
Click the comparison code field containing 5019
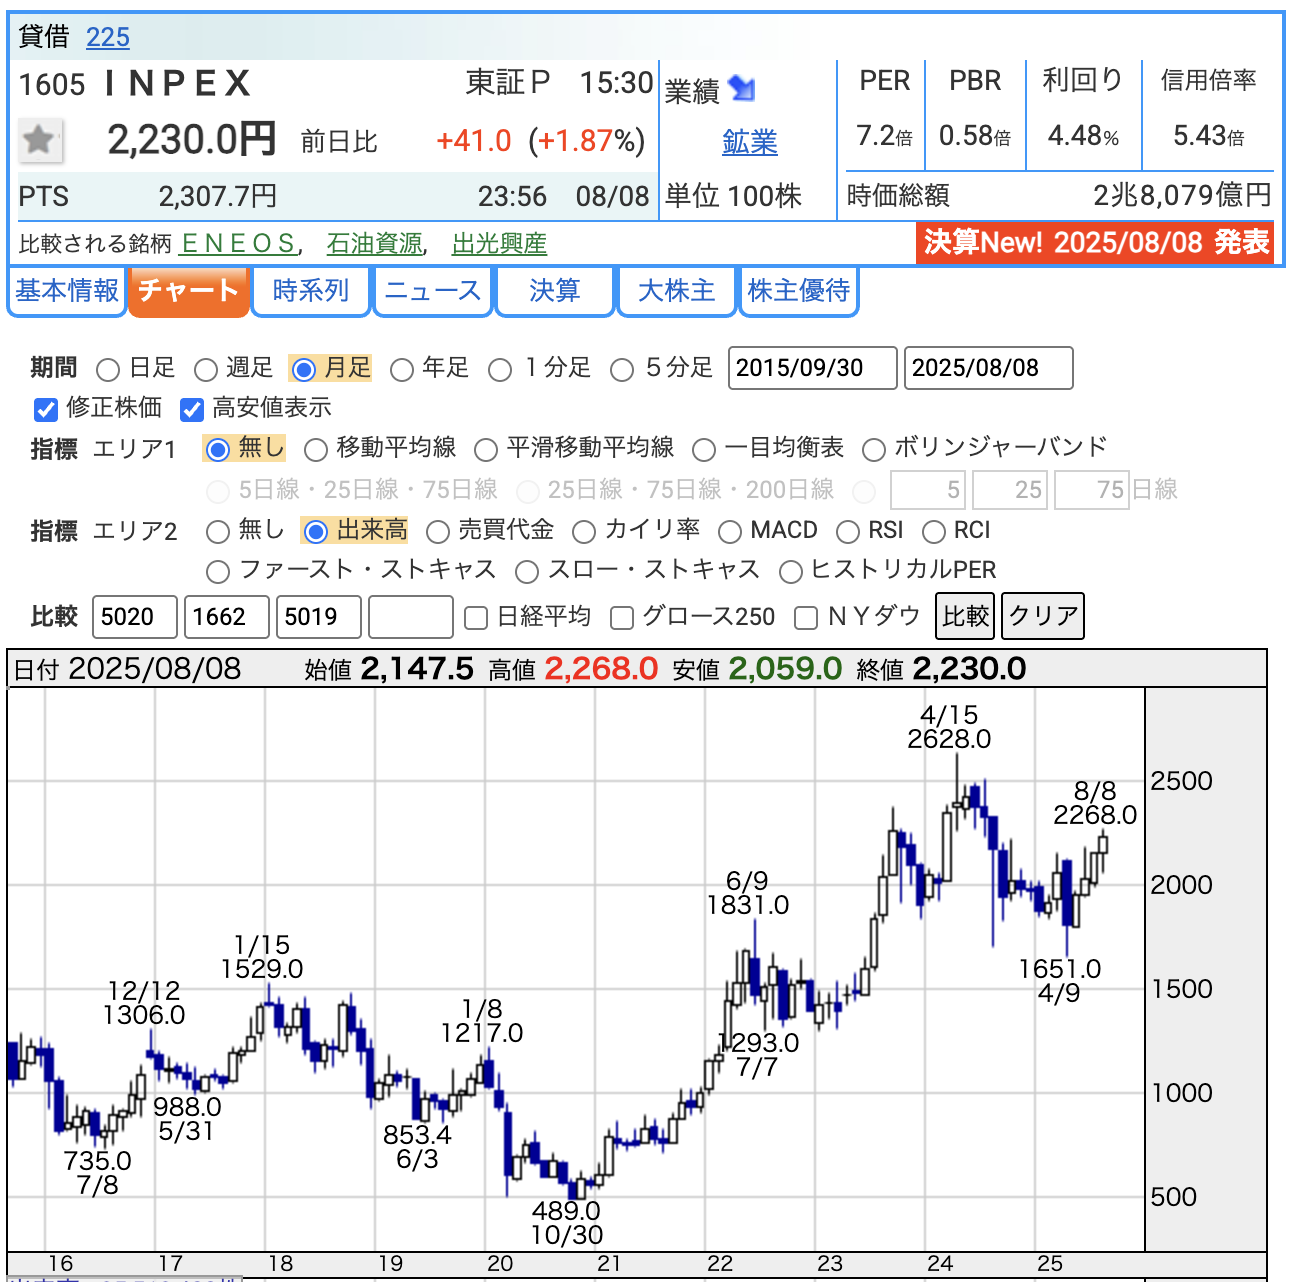pos(319,617)
